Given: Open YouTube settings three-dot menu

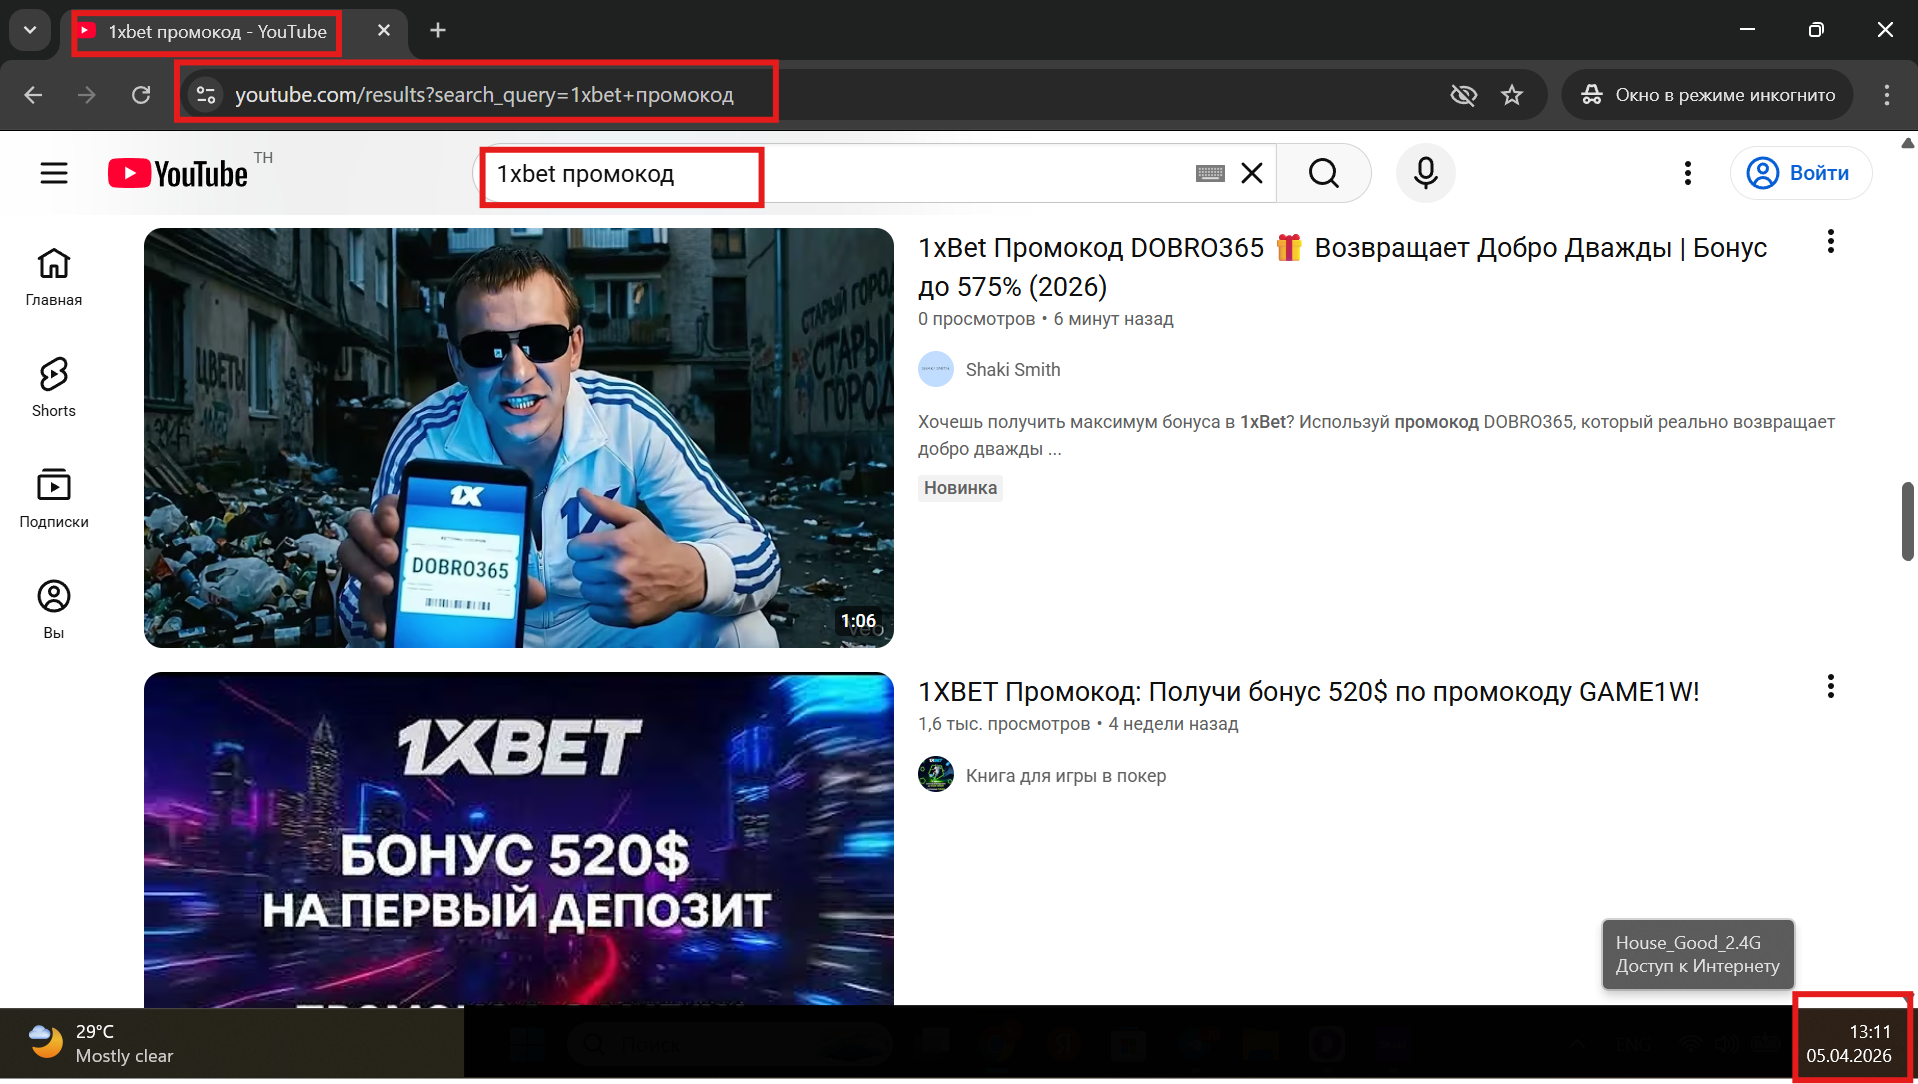Looking at the screenshot, I should click(x=1688, y=173).
